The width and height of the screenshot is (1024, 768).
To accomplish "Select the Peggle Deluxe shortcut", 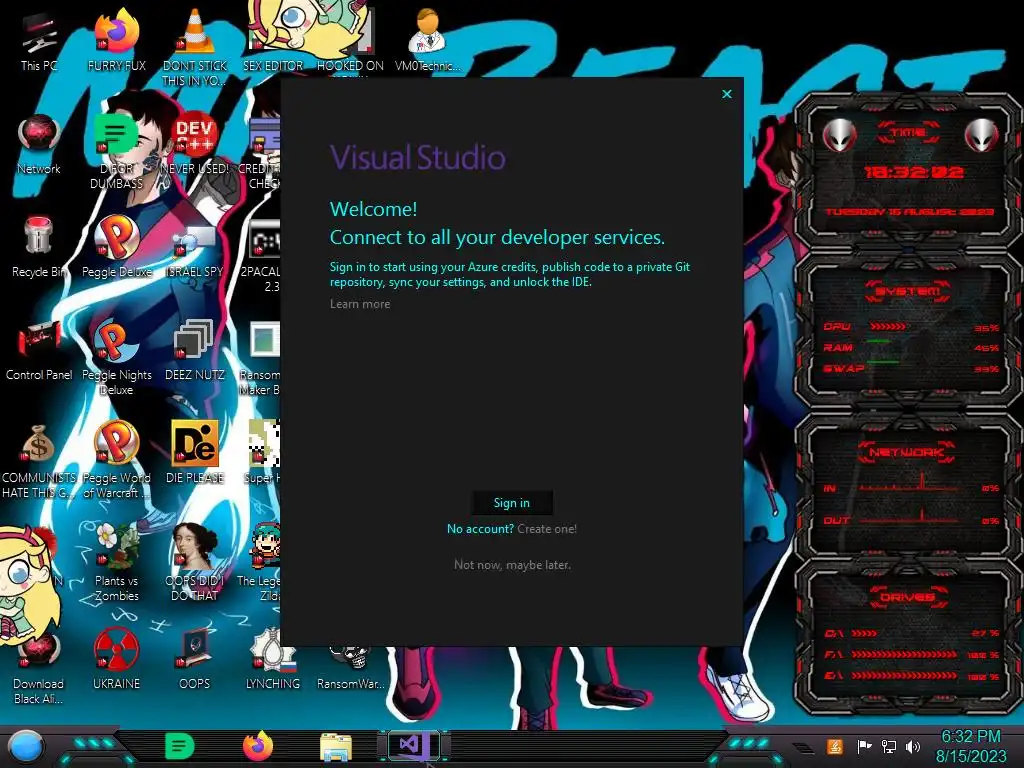I will click(116, 247).
